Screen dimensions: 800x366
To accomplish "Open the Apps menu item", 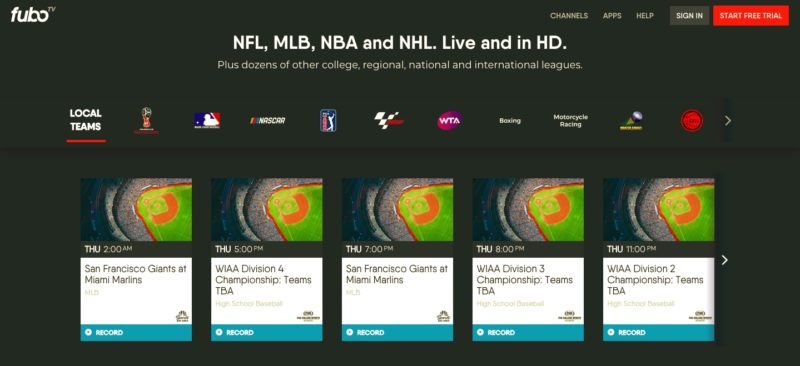I will pyautogui.click(x=612, y=16).
